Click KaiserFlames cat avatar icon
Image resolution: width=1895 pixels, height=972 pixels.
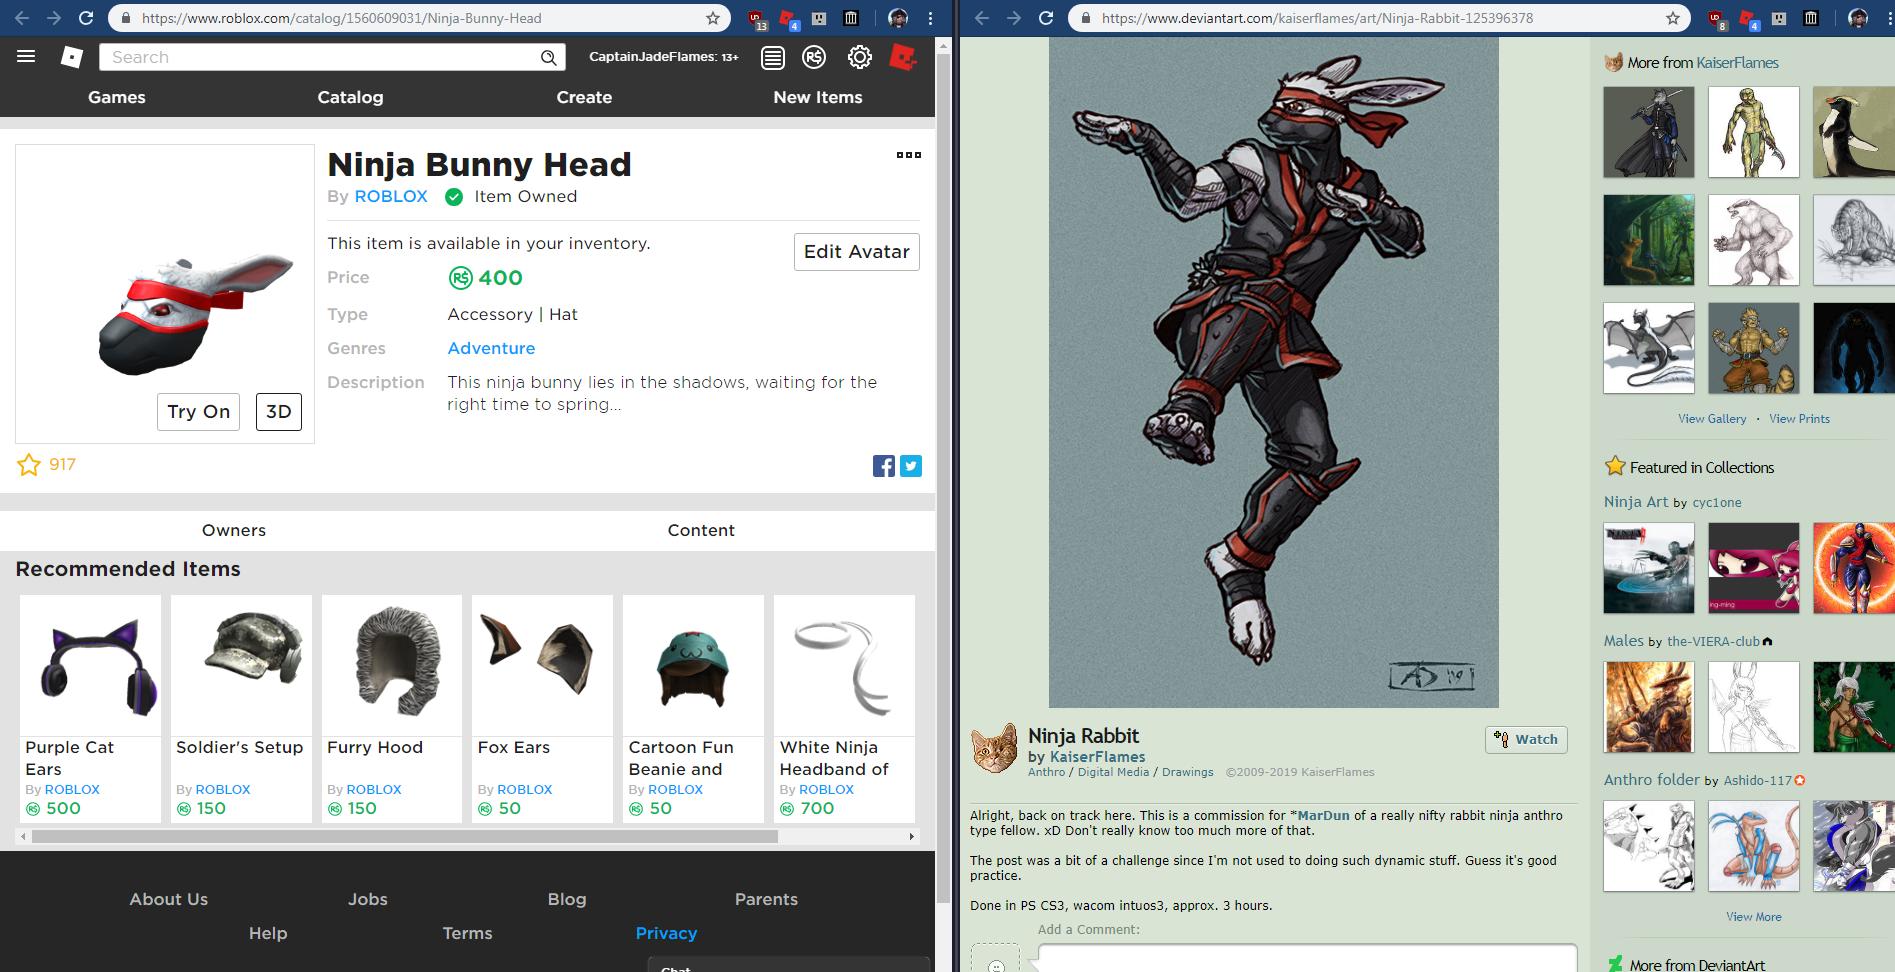(x=994, y=750)
